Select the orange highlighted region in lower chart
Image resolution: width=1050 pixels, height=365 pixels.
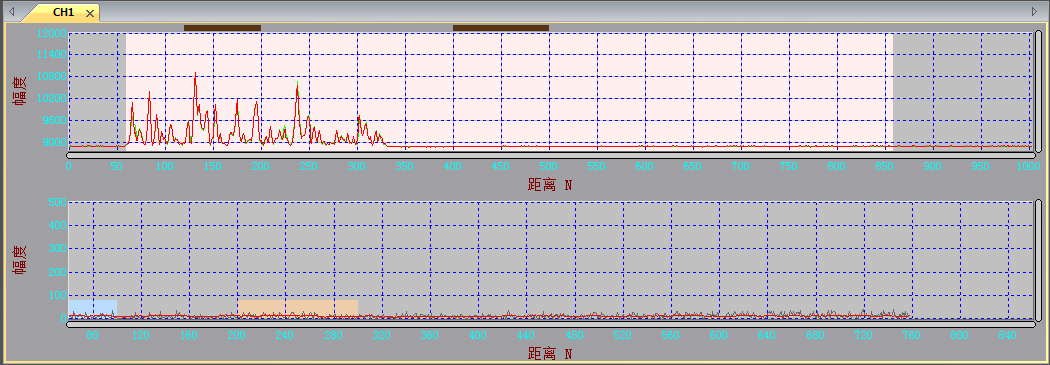[x=297, y=308]
